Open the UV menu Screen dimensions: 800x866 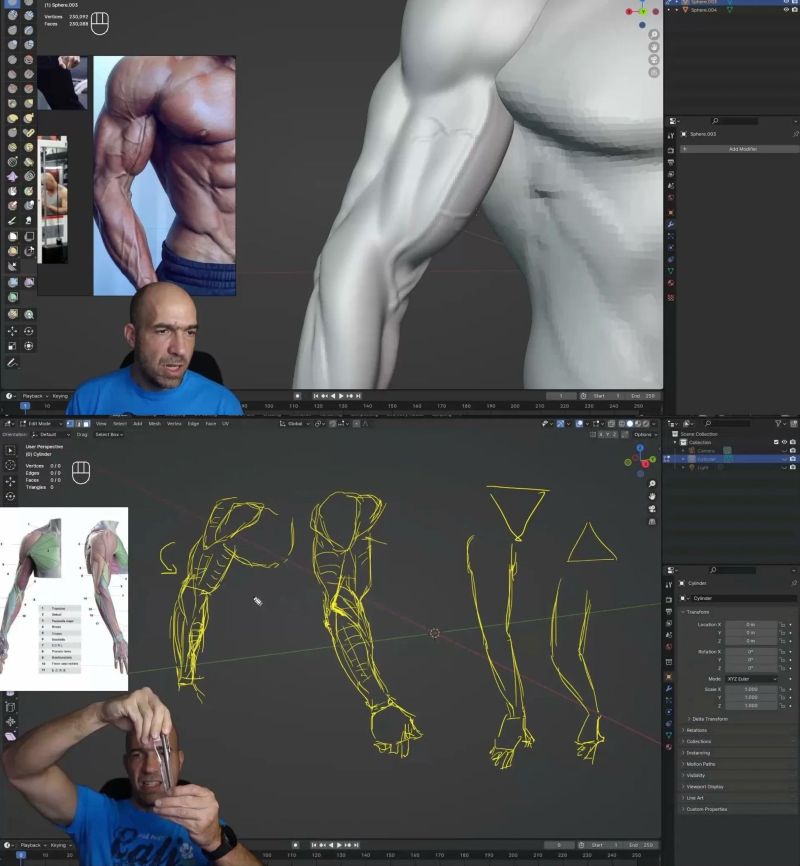[x=225, y=424]
